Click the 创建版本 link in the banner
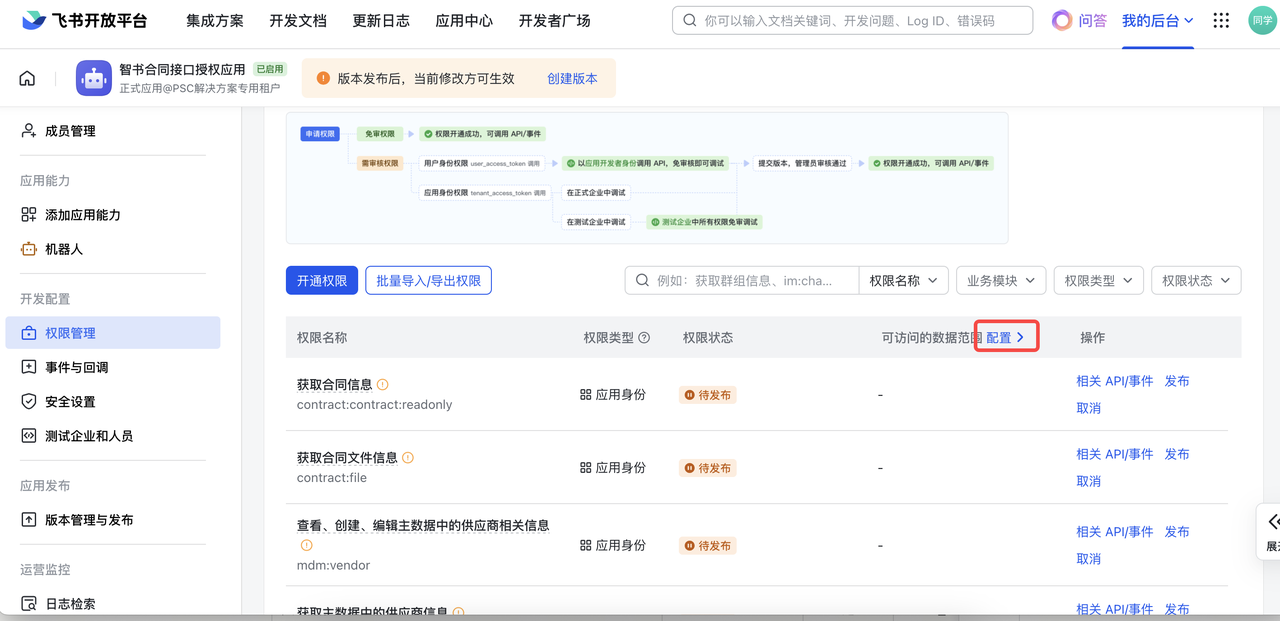 (572, 78)
